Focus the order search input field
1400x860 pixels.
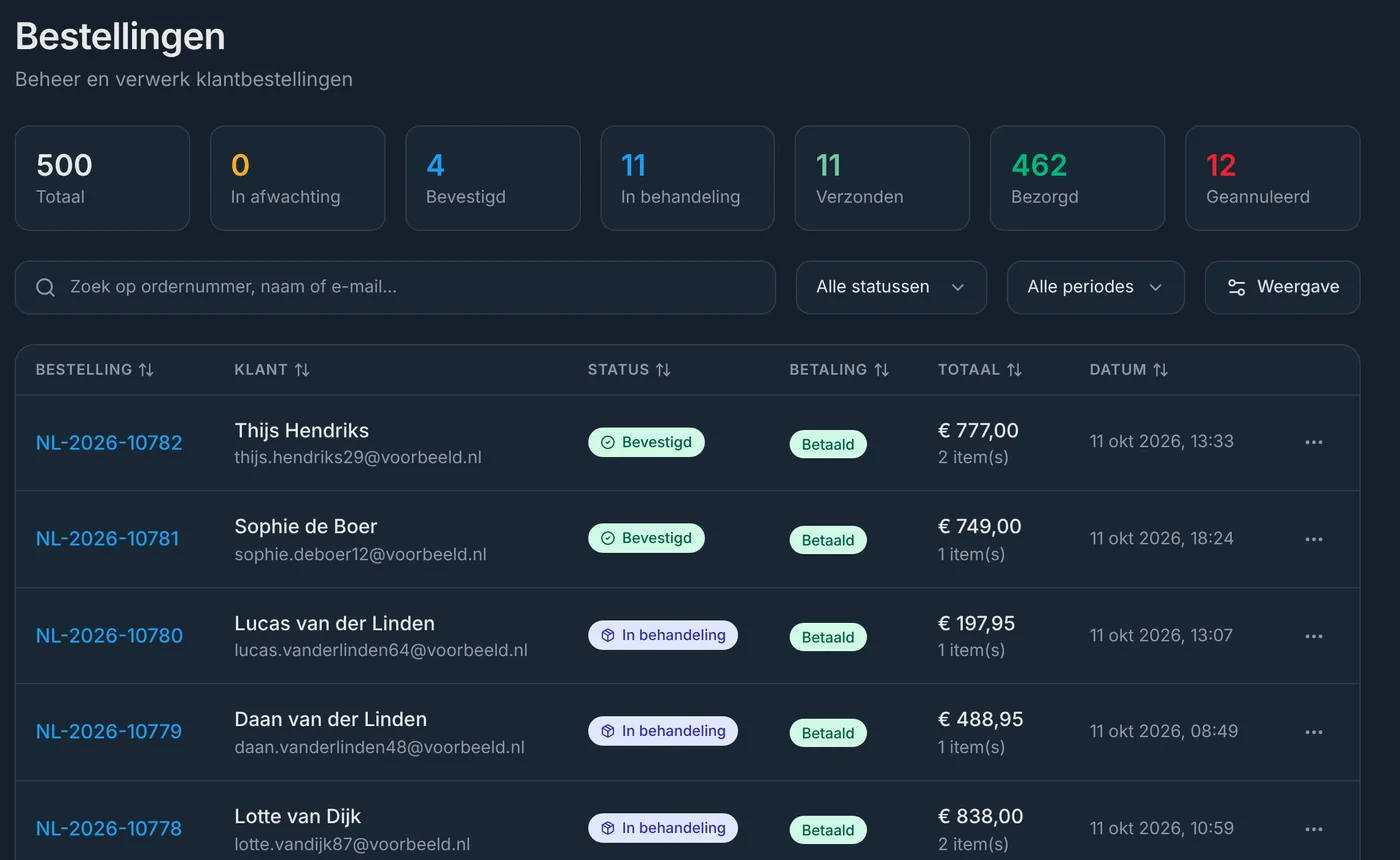[x=395, y=288]
